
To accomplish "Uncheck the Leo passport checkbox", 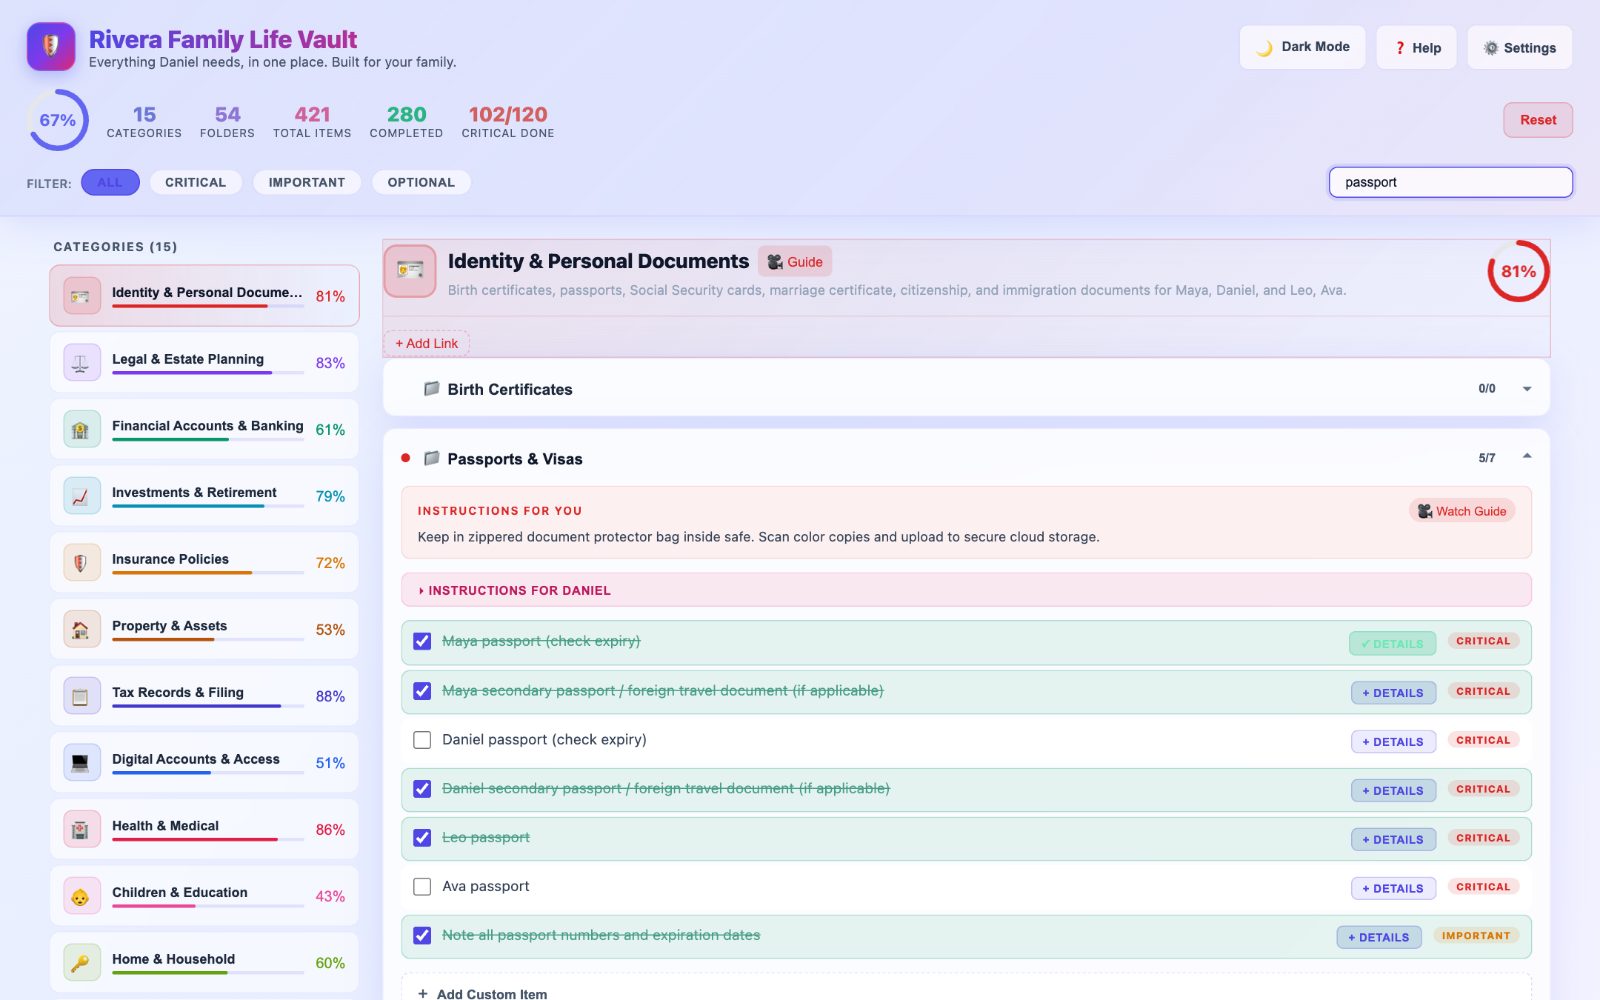I will (422, 838).
